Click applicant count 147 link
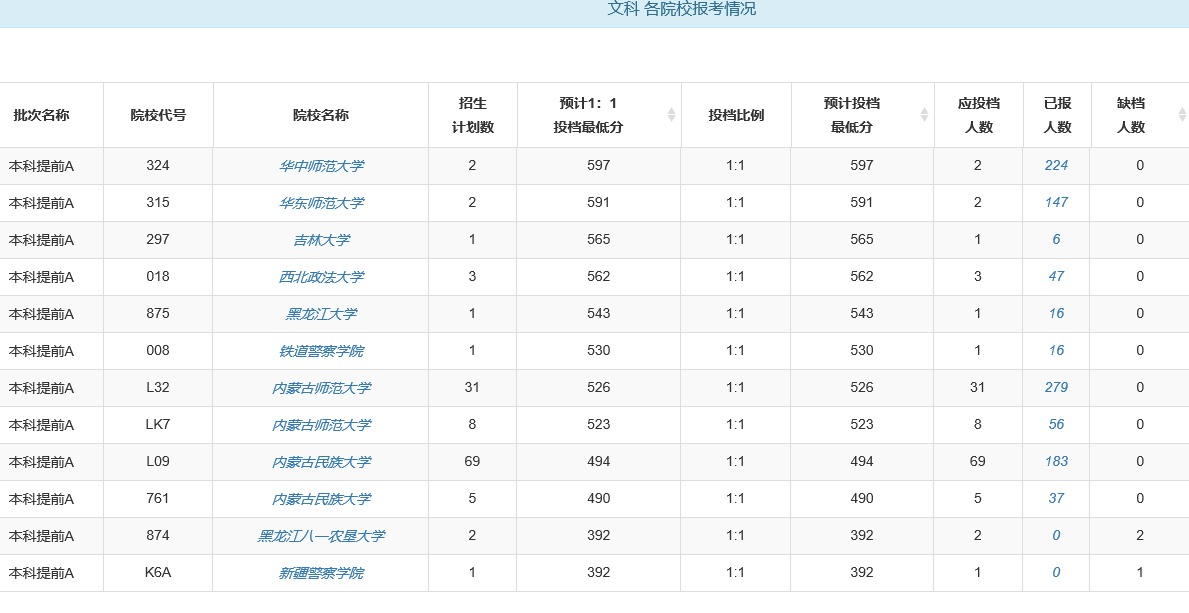Image resolution: width=1189 pixels, height=613 pixels. coord(1056,203)
